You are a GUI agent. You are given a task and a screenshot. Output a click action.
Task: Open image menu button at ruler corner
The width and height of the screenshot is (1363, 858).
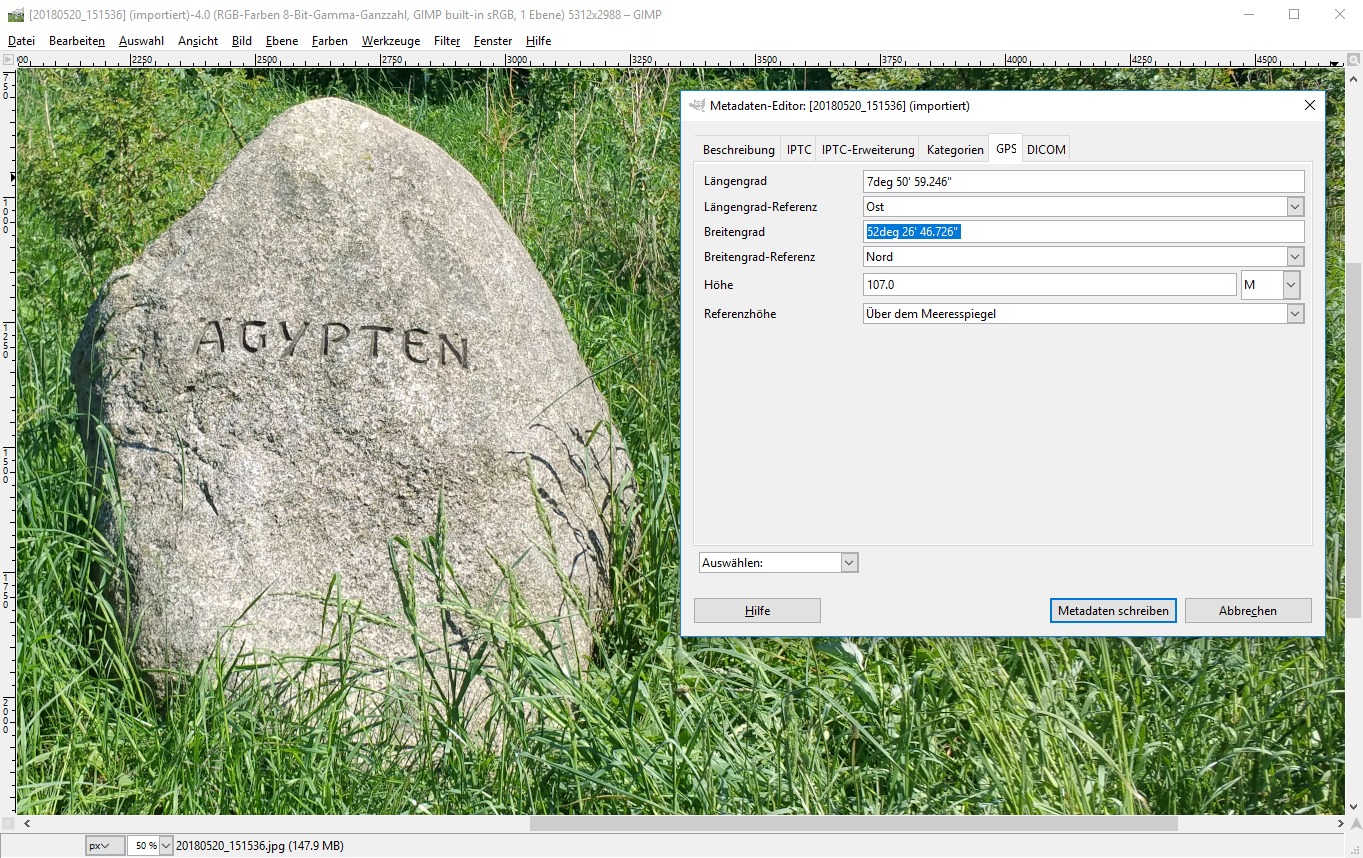click(8, 60)
